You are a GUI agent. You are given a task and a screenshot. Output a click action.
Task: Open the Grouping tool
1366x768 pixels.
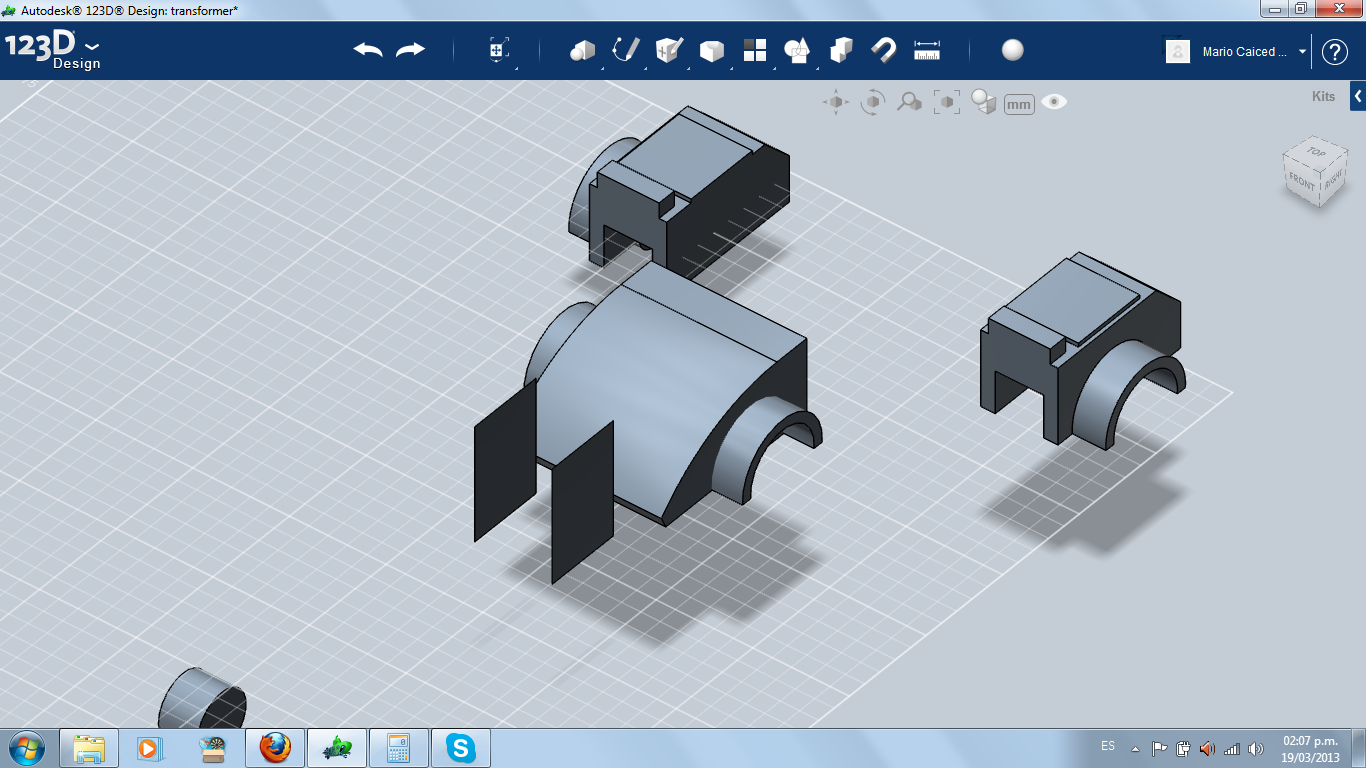(797, 50)
